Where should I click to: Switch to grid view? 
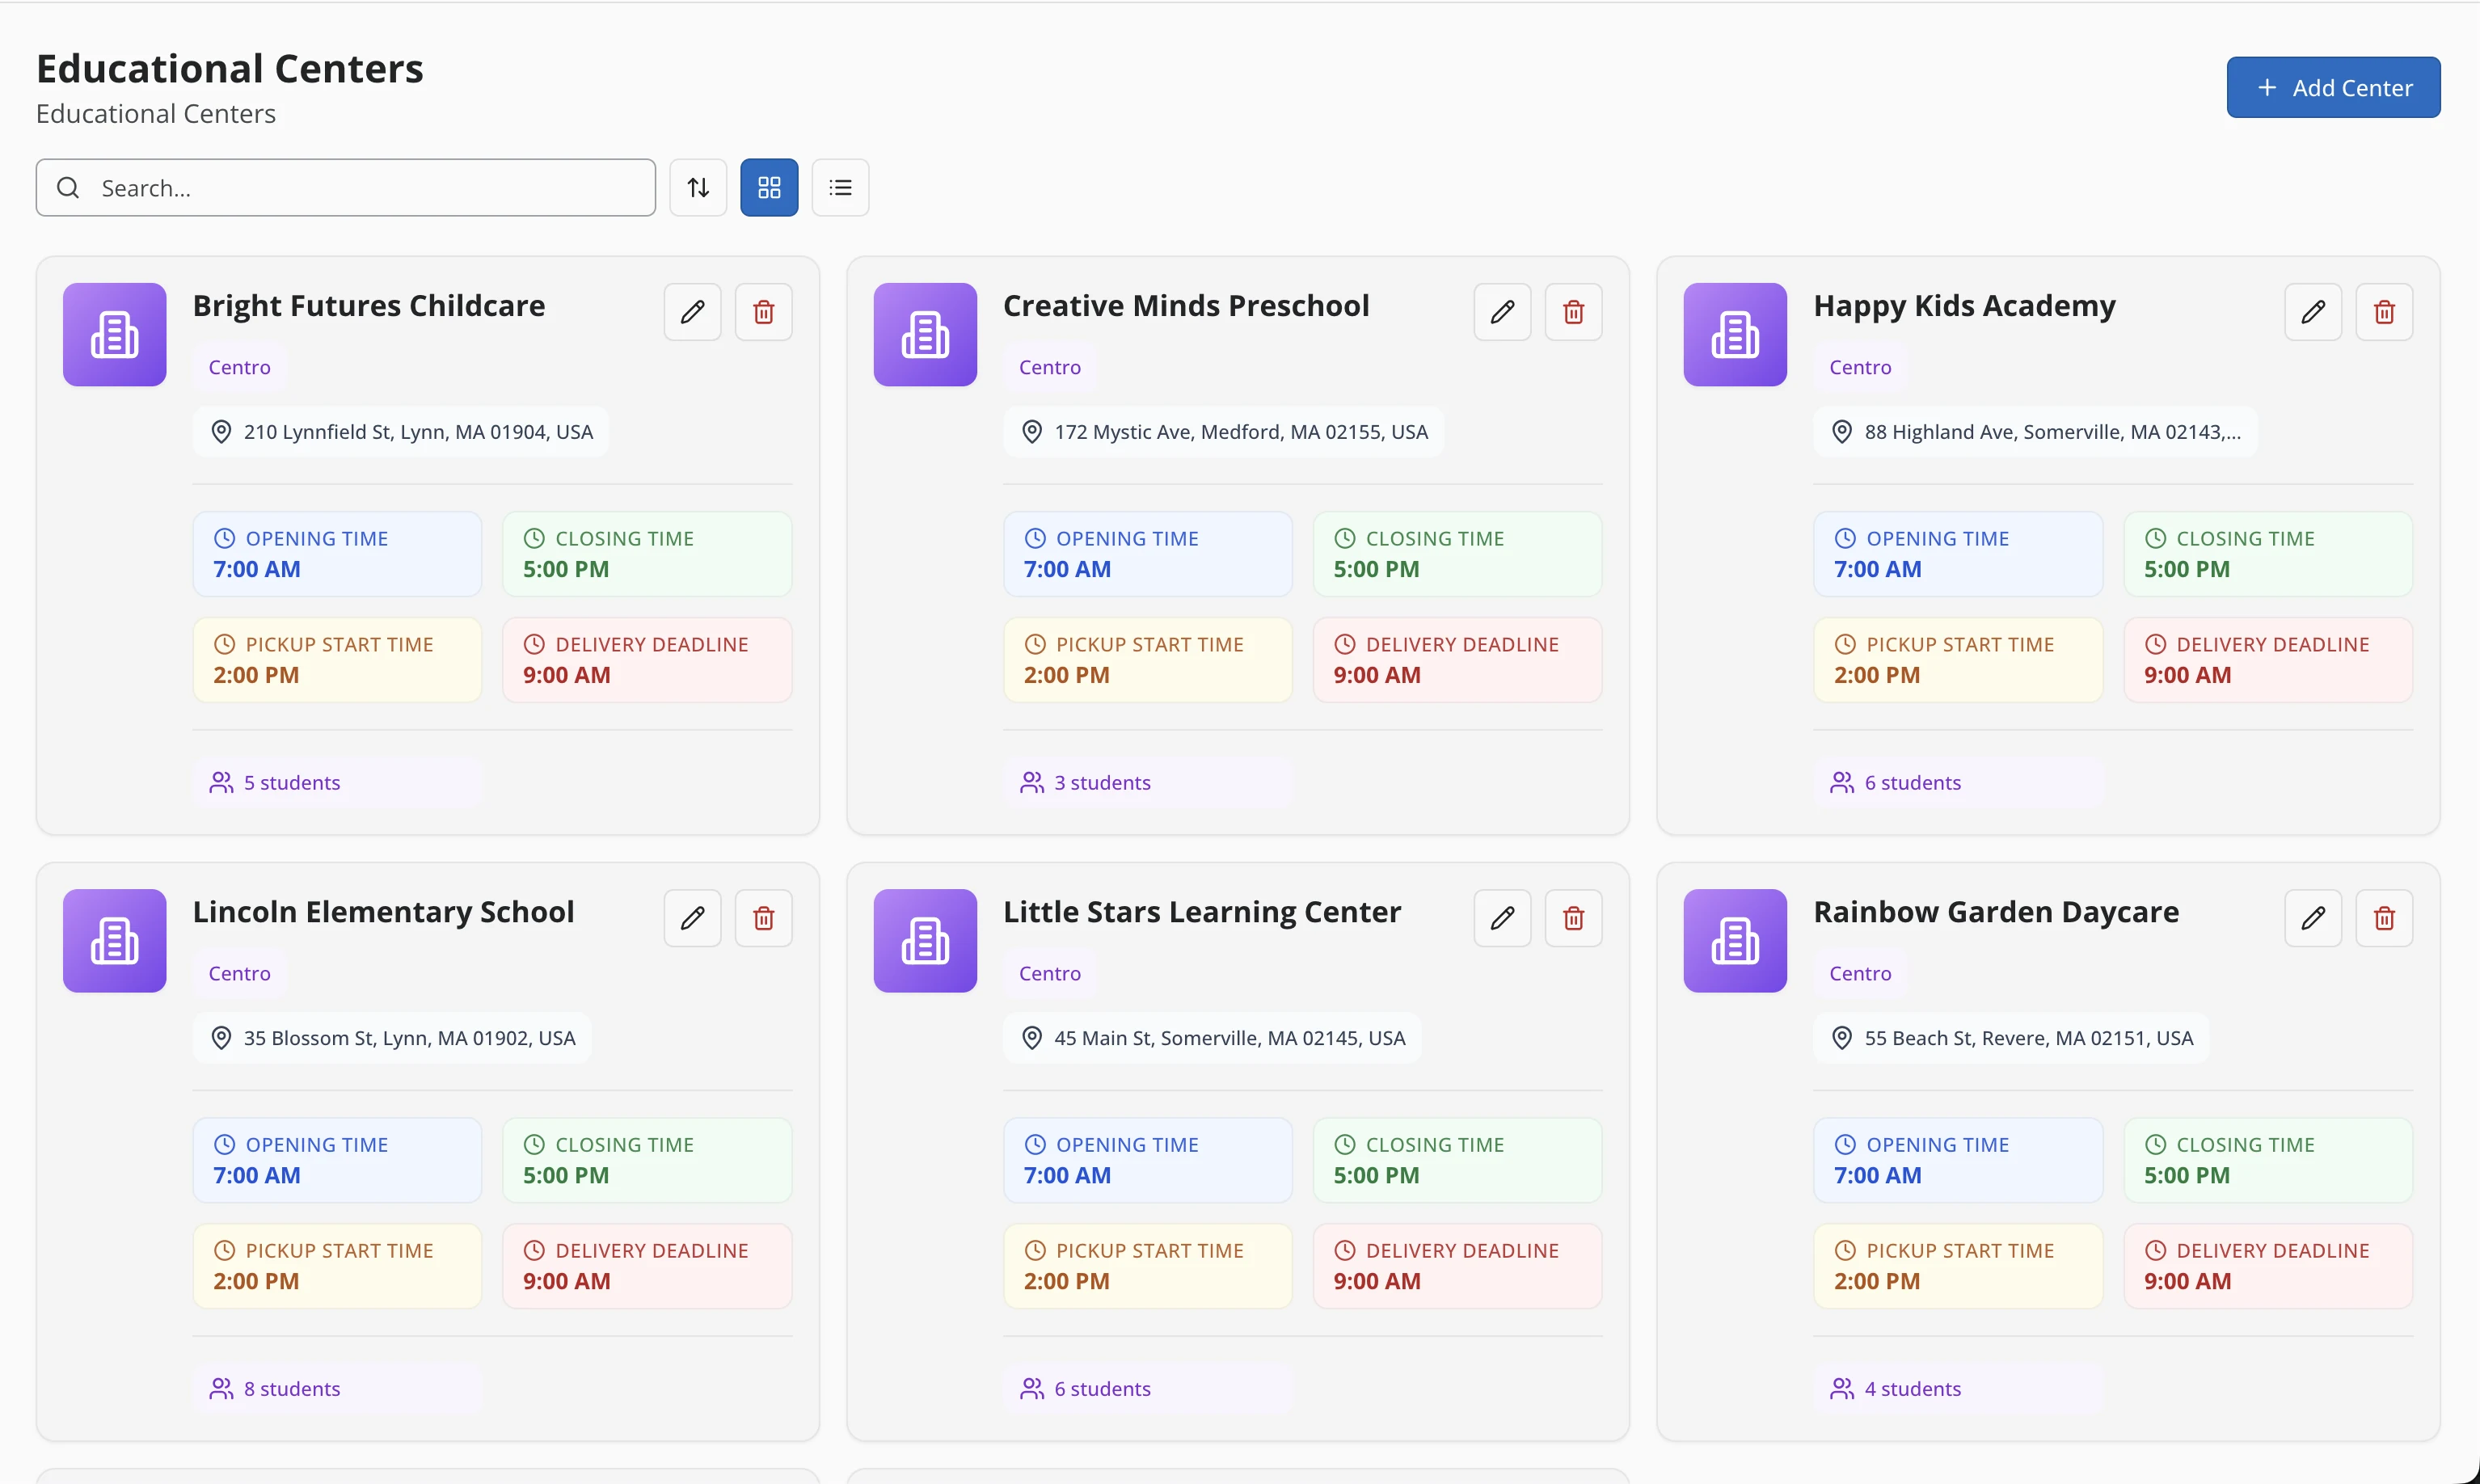click(769, 188)
